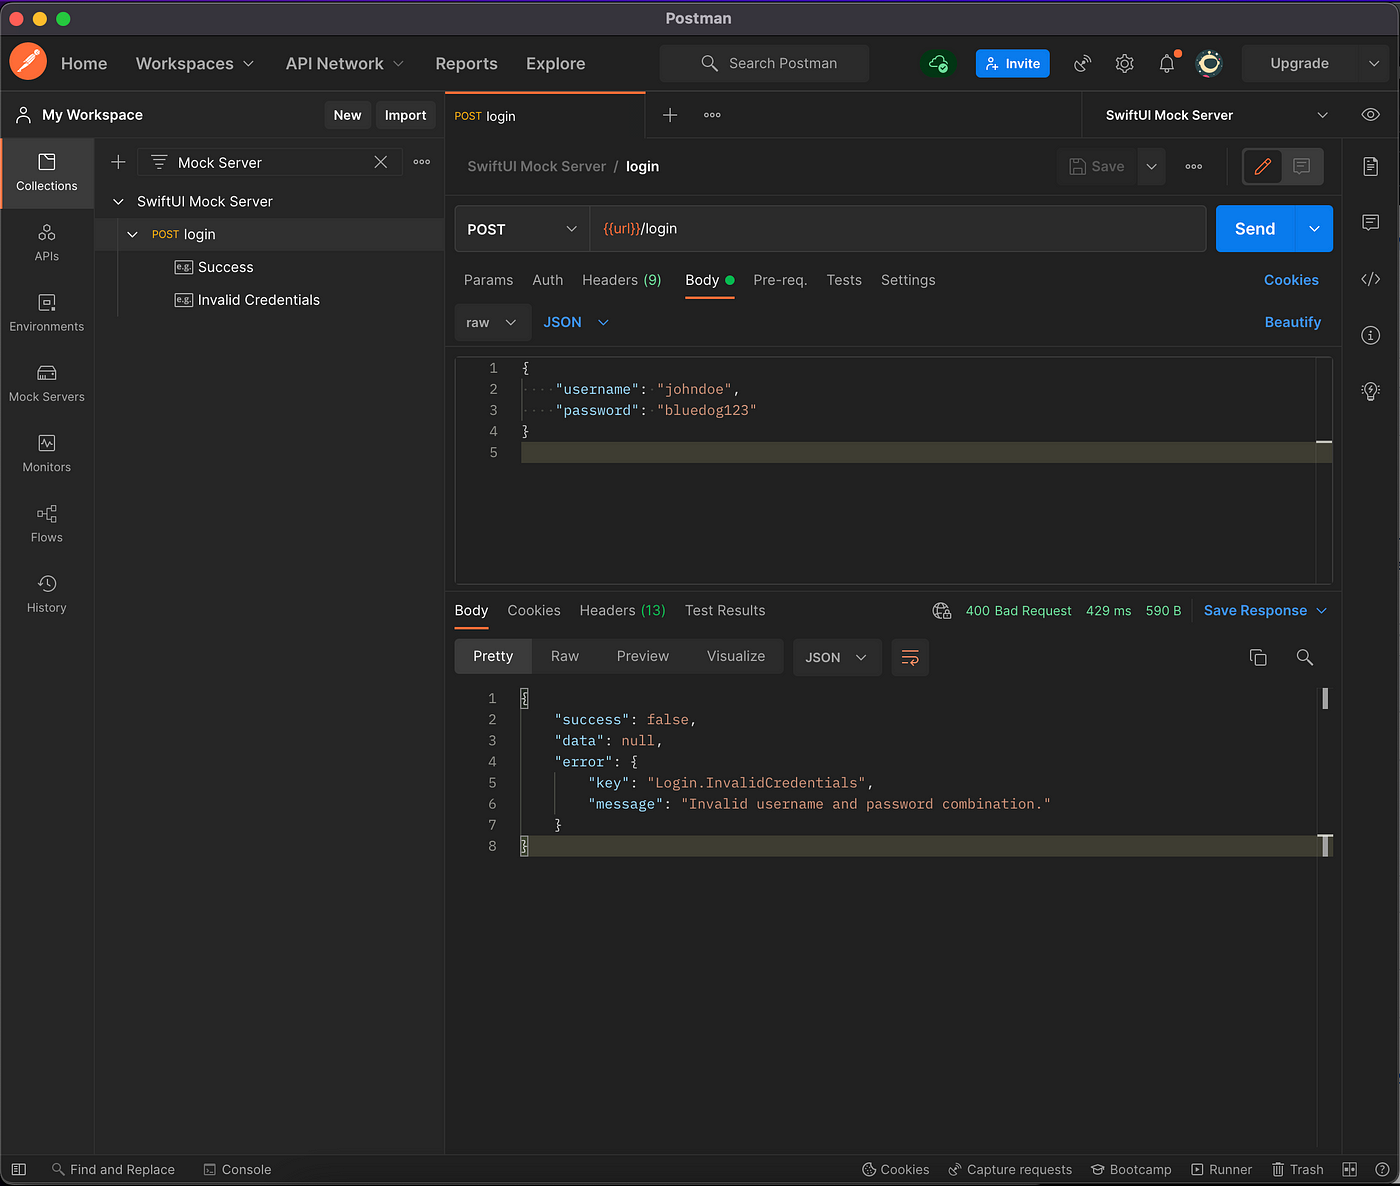
Task: Open the sync status cloud icon
Action: [938, 63]
